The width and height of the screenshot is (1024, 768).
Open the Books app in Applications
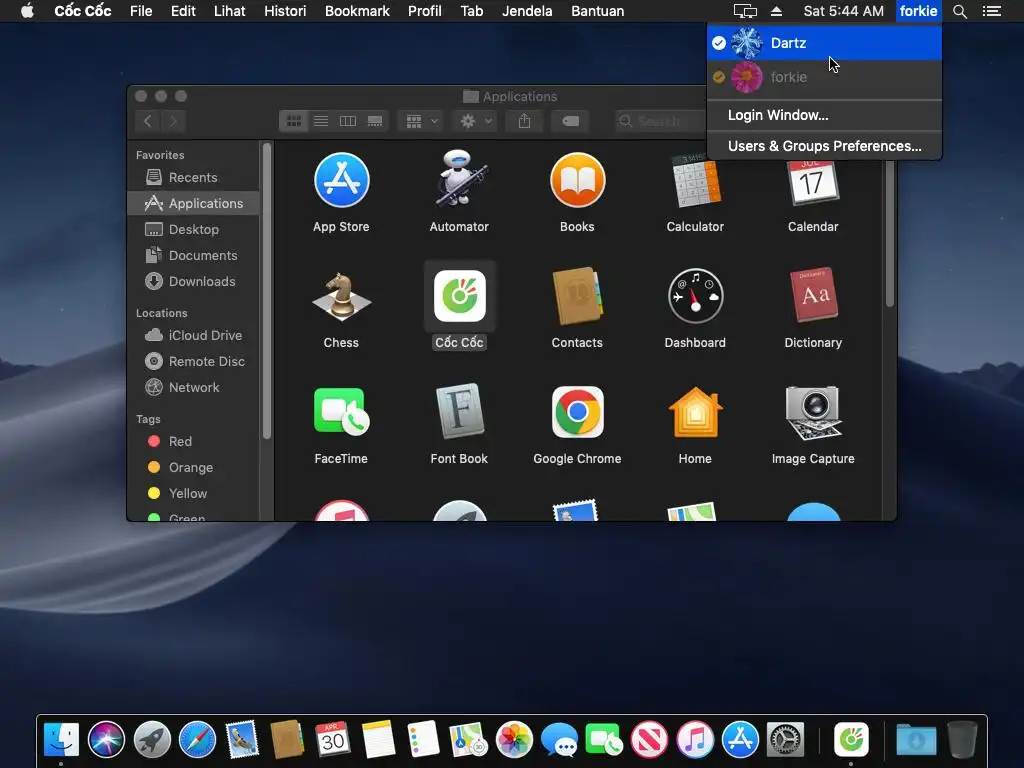click(577, 180)
